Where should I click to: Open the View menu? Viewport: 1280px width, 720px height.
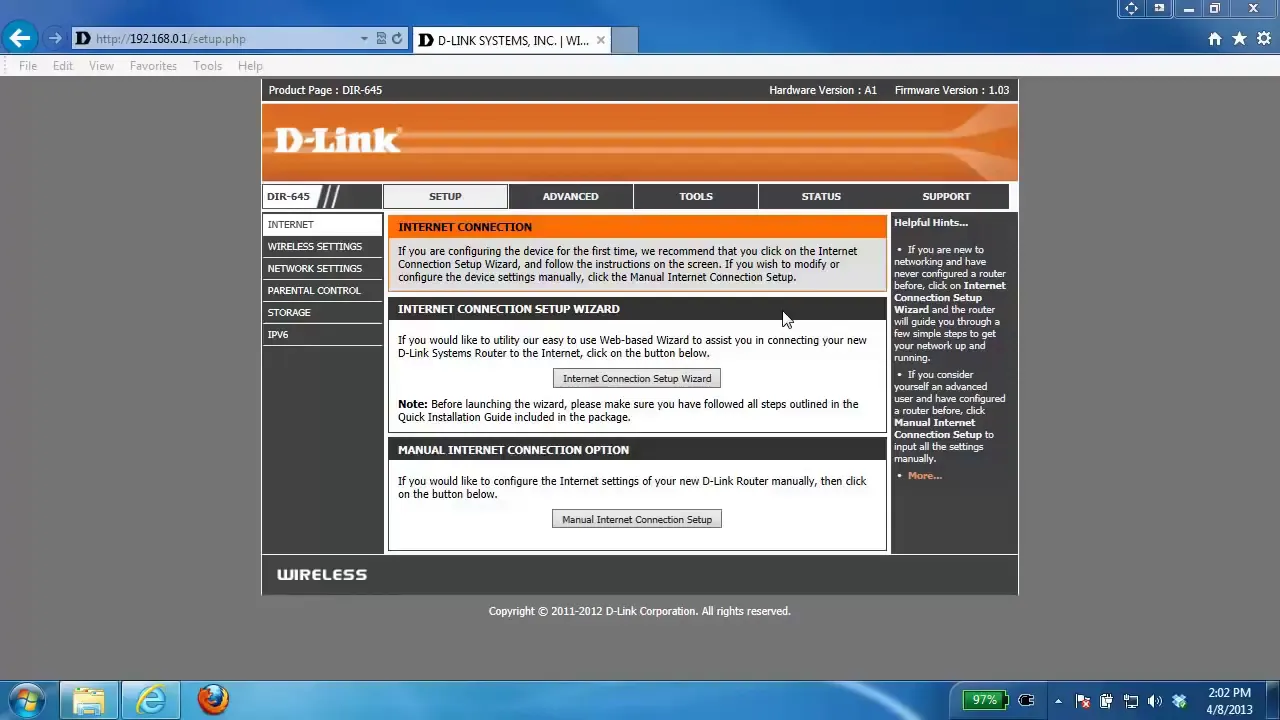(101, 66)
